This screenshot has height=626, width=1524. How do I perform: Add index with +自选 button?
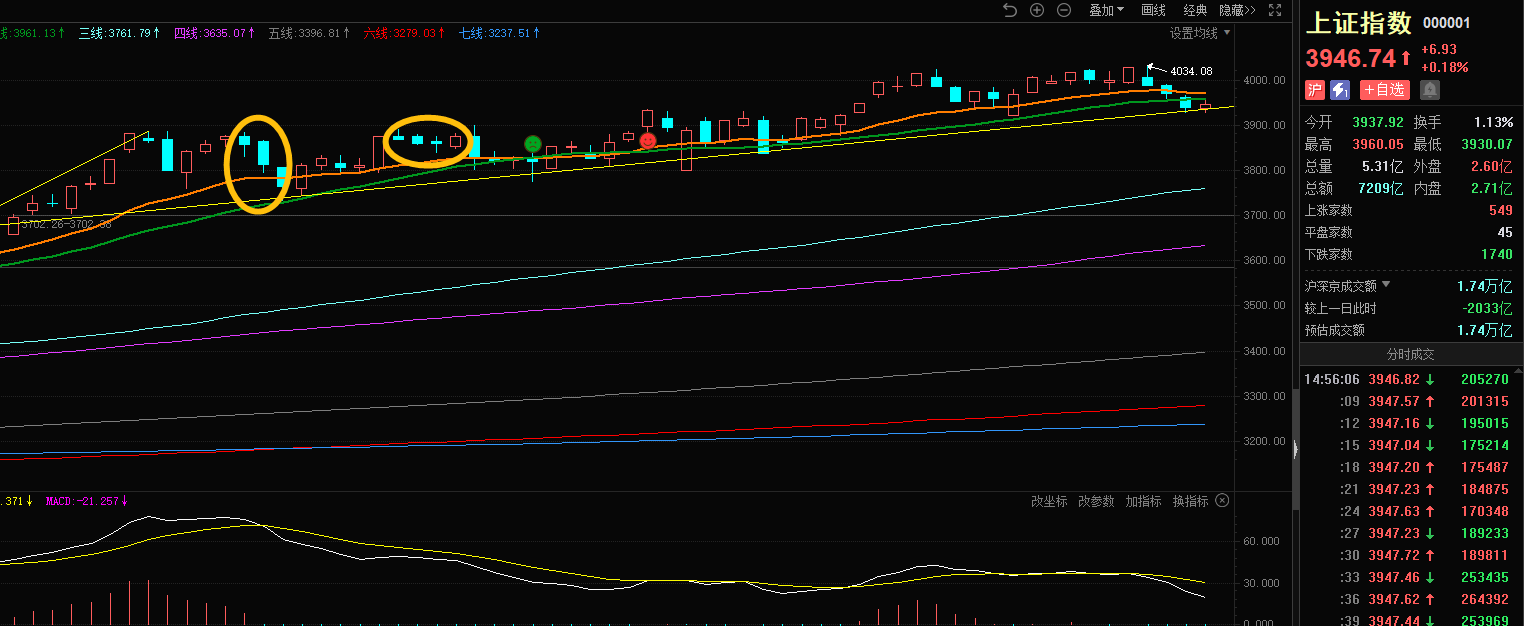1384,90
